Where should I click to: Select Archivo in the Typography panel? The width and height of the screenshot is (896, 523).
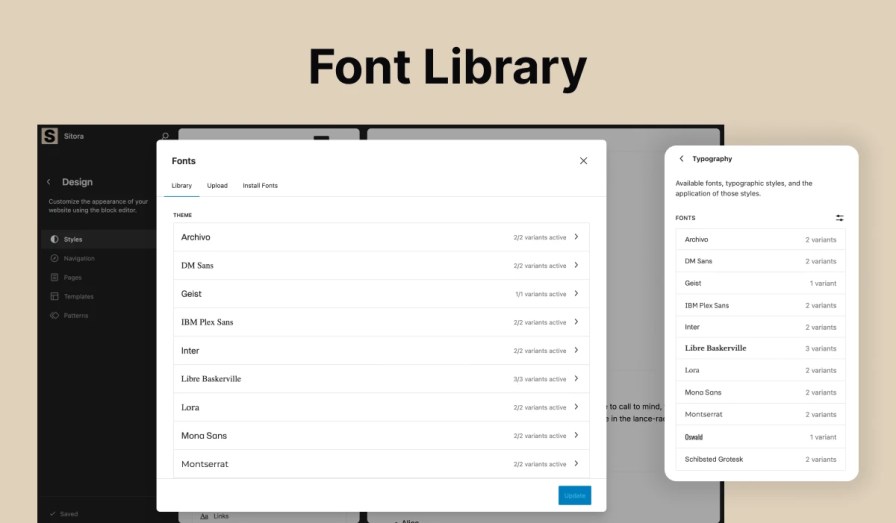tap(760, 239)
